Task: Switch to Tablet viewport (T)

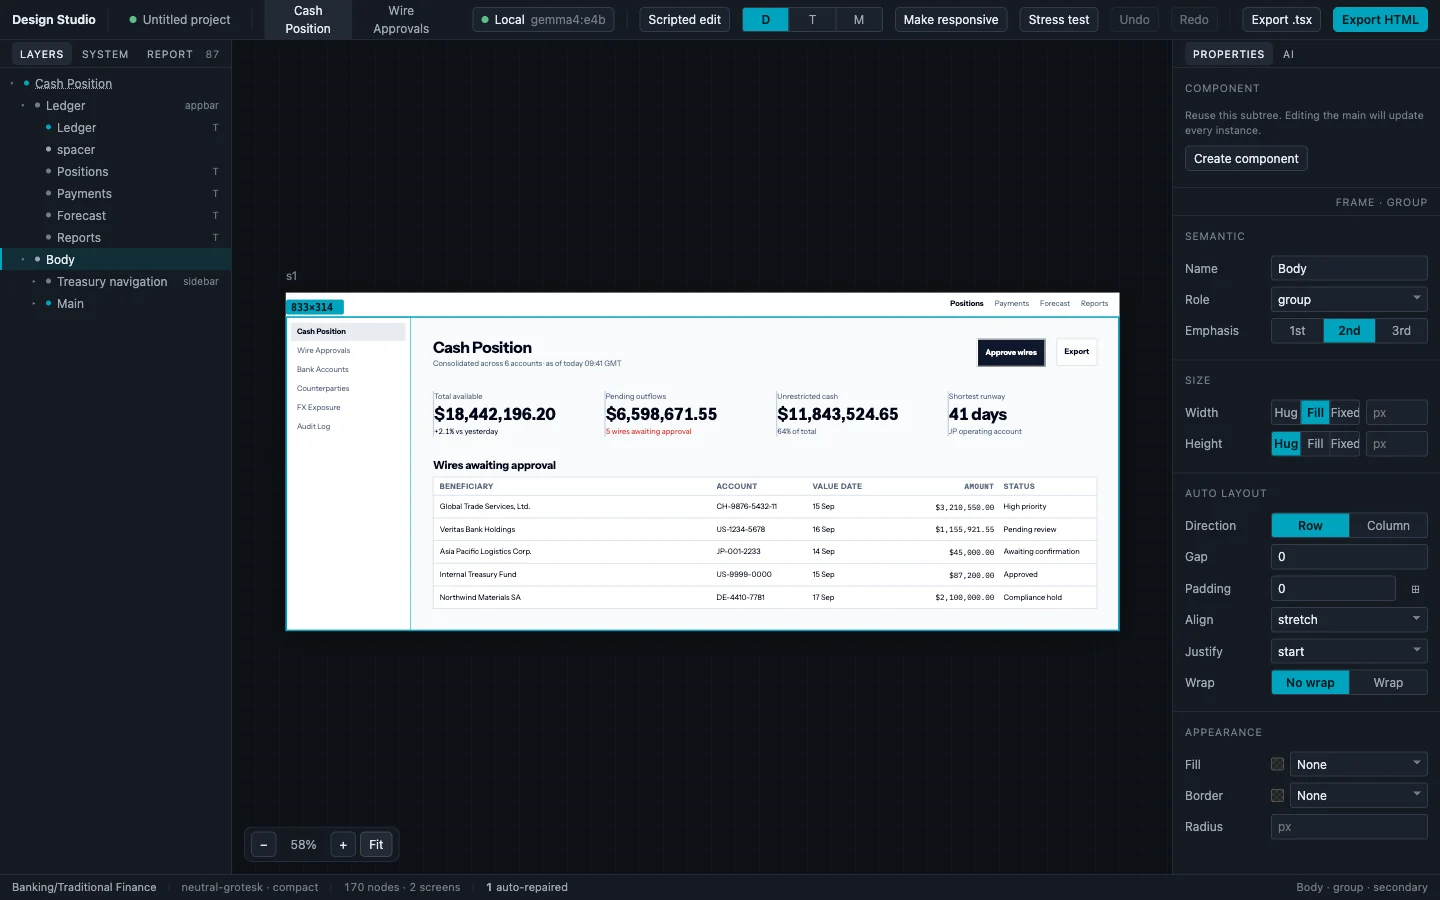Action: coord(812,20)
